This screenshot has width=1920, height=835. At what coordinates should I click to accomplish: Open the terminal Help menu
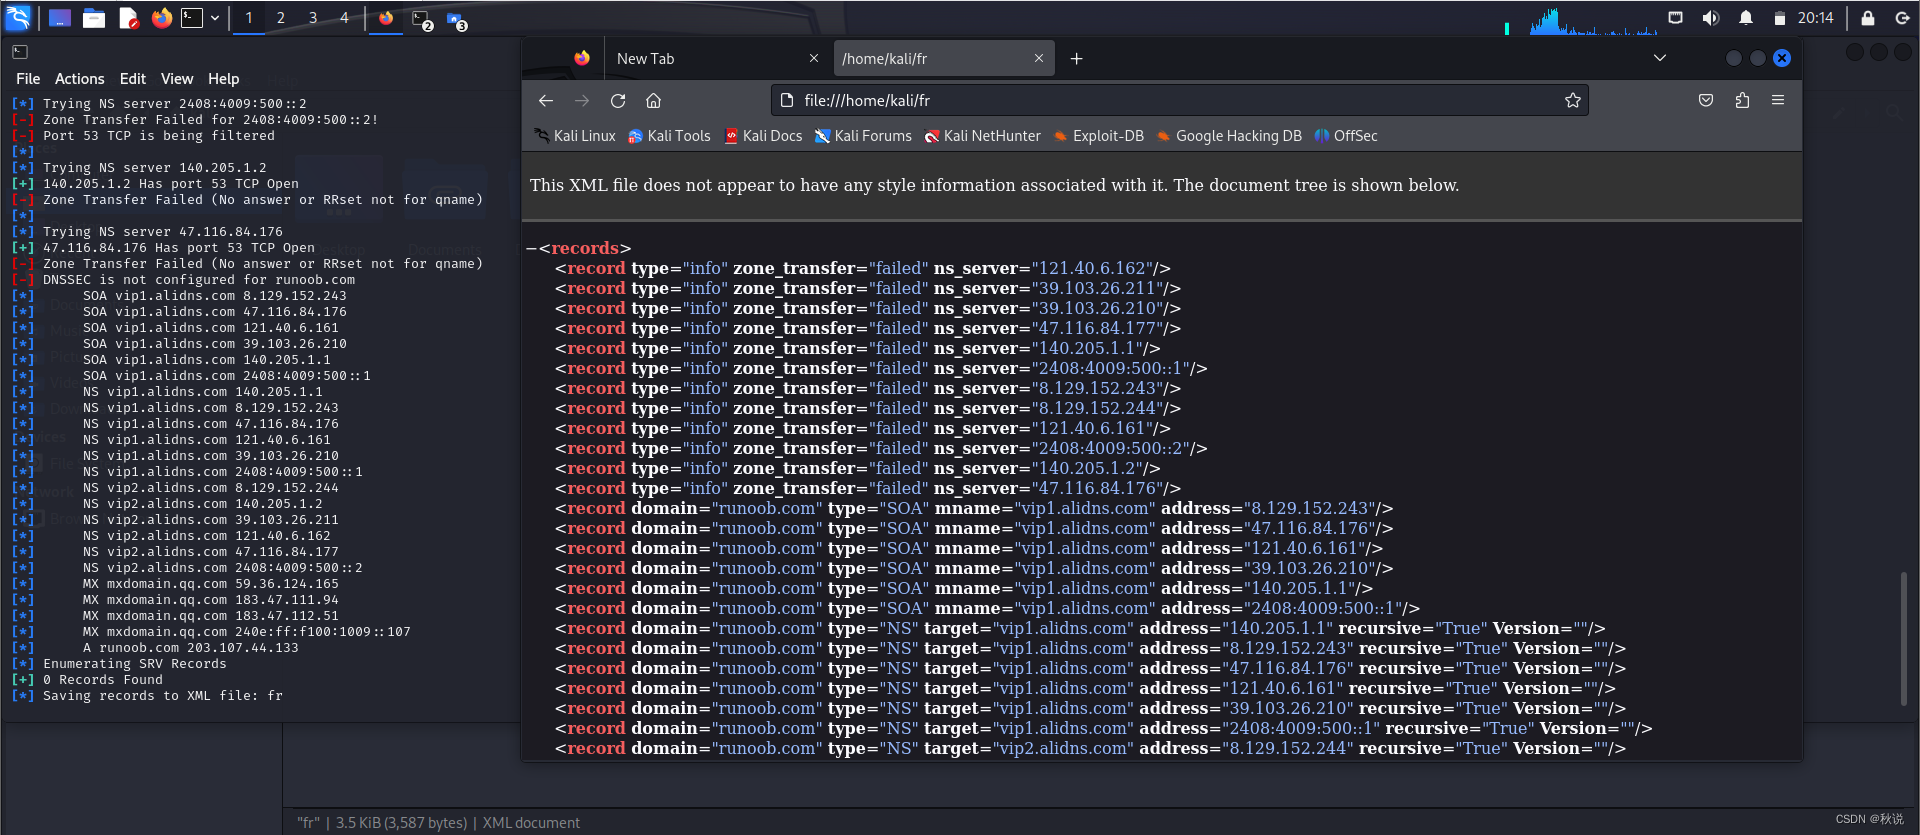tap(224, 79)
